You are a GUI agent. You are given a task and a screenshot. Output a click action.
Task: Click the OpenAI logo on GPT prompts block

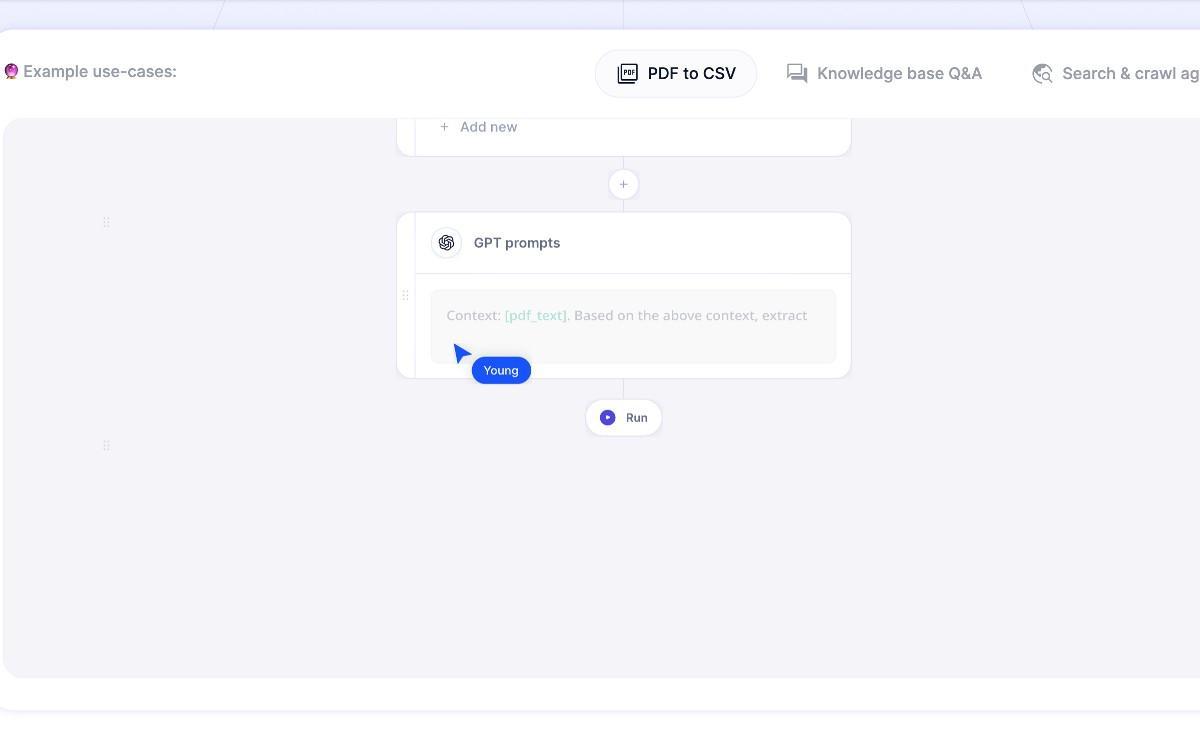[446, 243]
